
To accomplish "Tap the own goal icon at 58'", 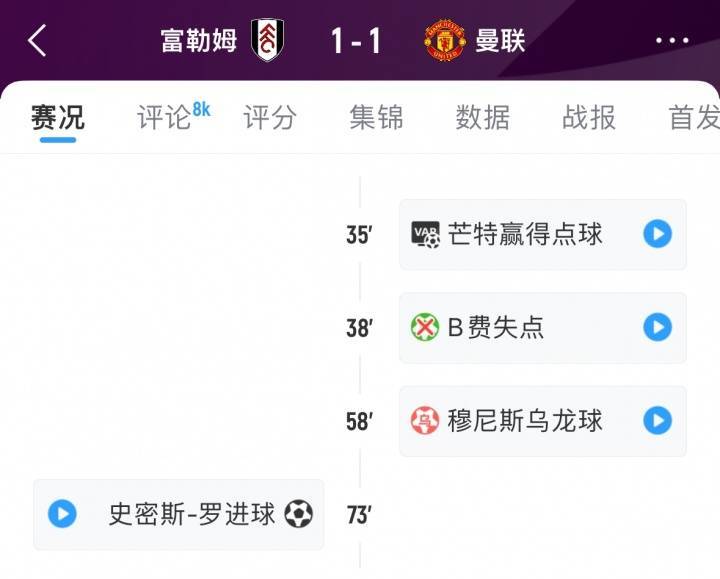I will (425, 421).
